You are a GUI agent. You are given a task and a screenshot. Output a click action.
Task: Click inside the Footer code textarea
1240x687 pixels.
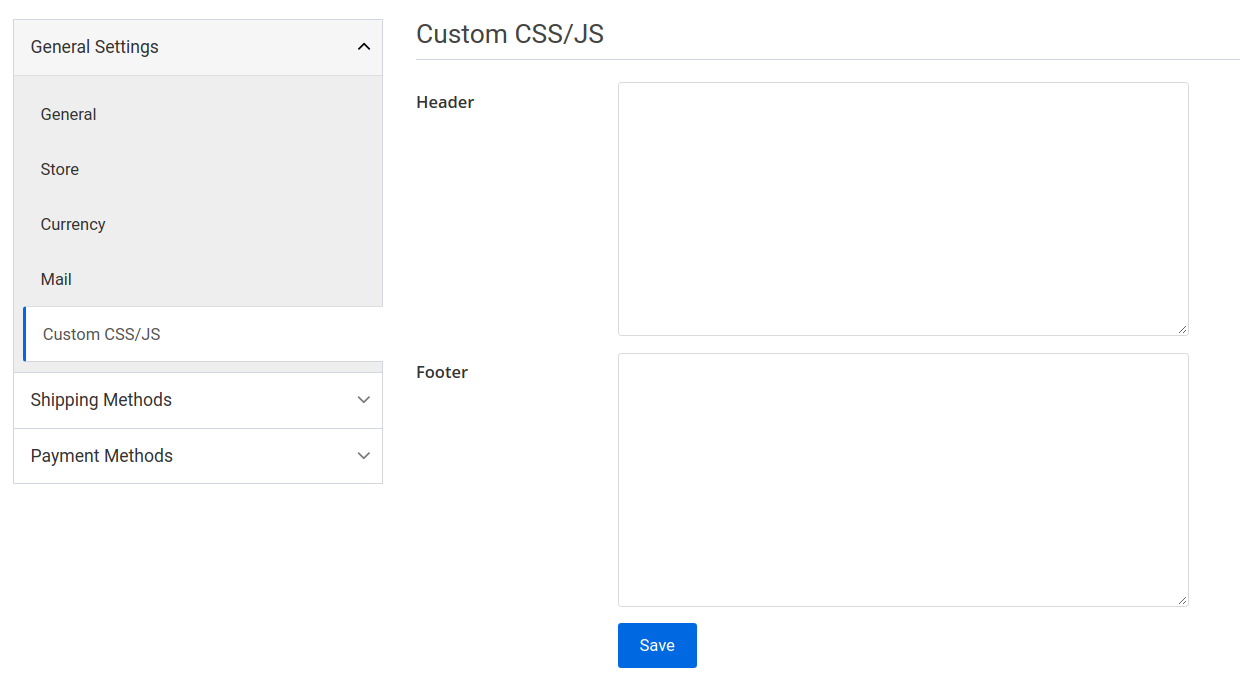[x=902, y=478]
